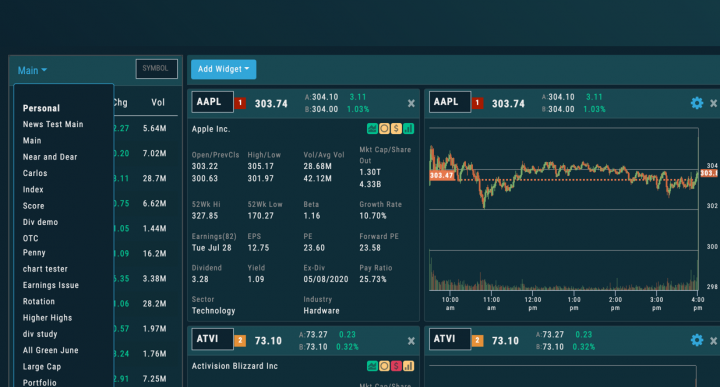The height and width of the screenshot is (387, 720).
Task: Click the red dollar icon for Activision Blizzard
Action: click(396, 366)
